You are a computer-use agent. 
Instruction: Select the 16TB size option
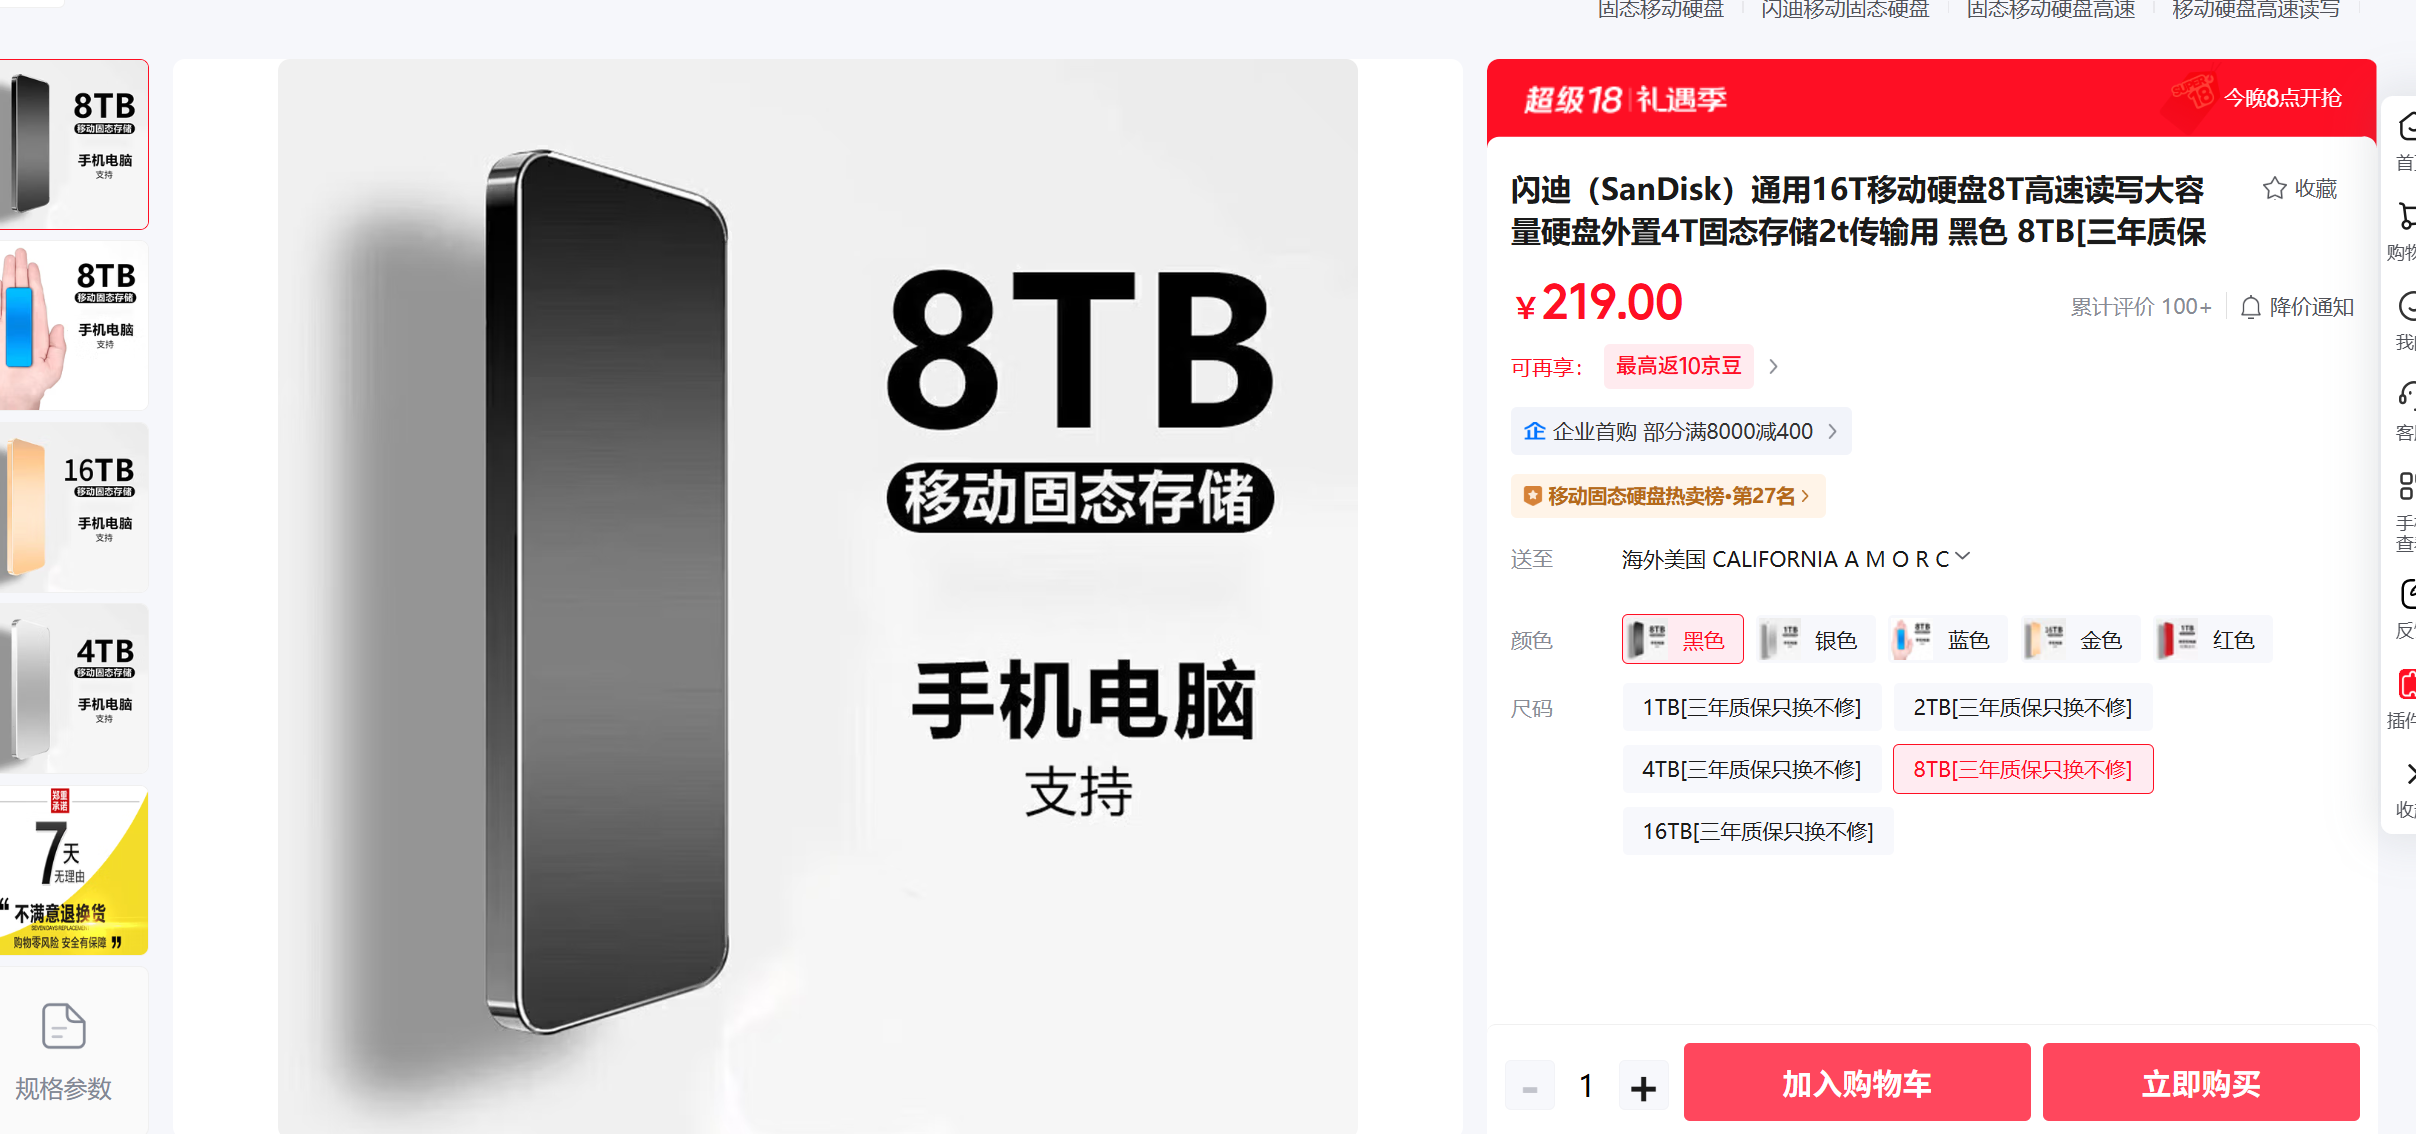pos(1757,831)
